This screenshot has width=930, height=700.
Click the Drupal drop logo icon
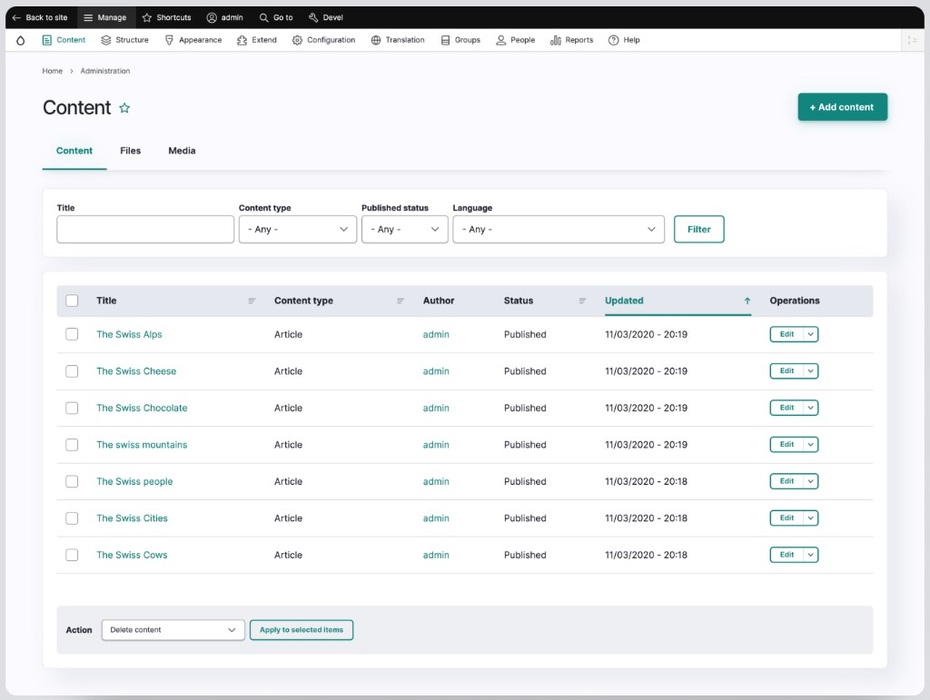point(20,41)
